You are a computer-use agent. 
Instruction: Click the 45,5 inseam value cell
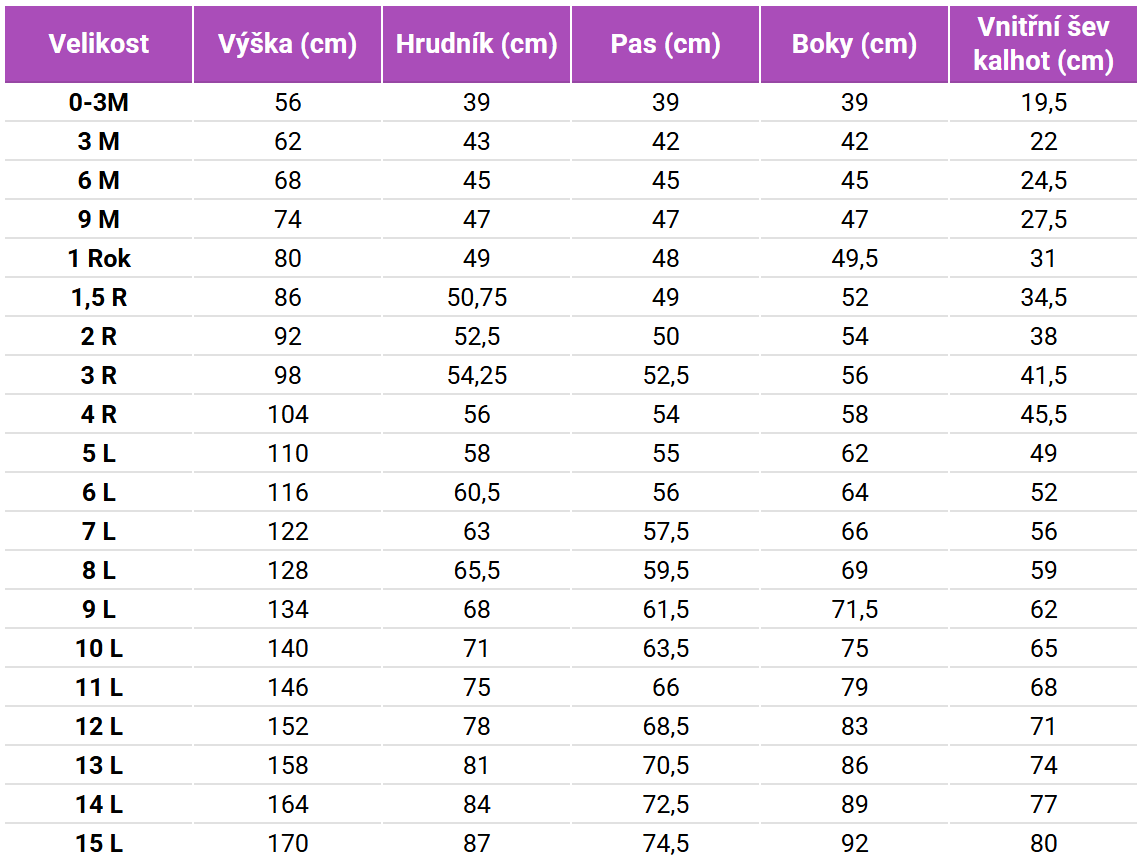tap(1043, 414)
